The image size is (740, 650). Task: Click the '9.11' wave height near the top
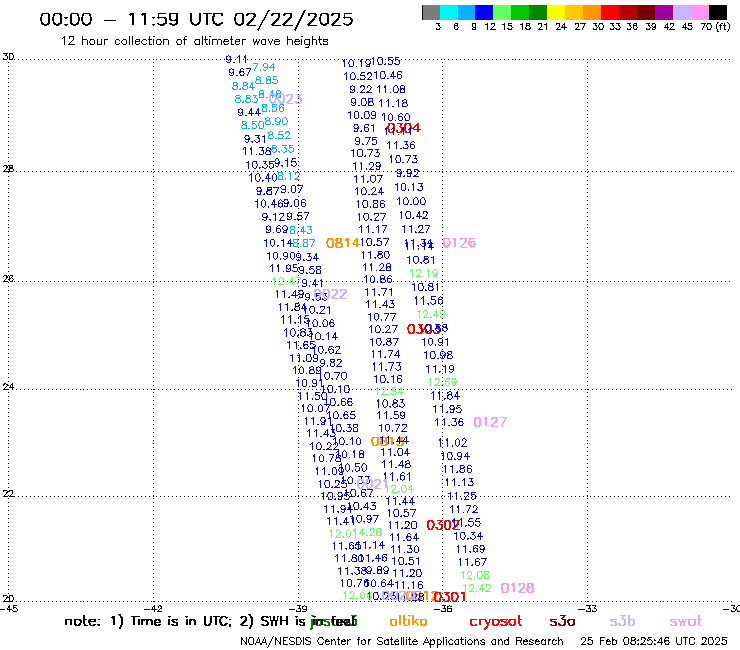click(x=236, y=59)
